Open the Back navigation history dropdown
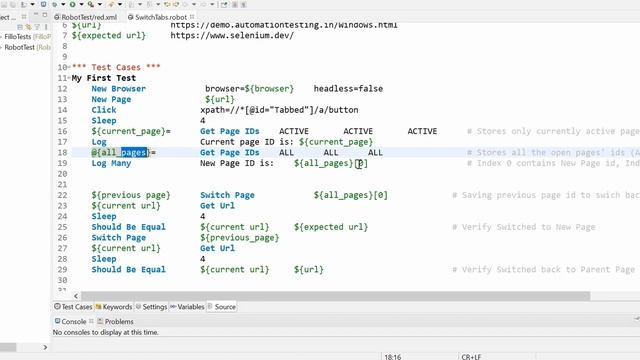640x360 pixels. tap(194, 4)
